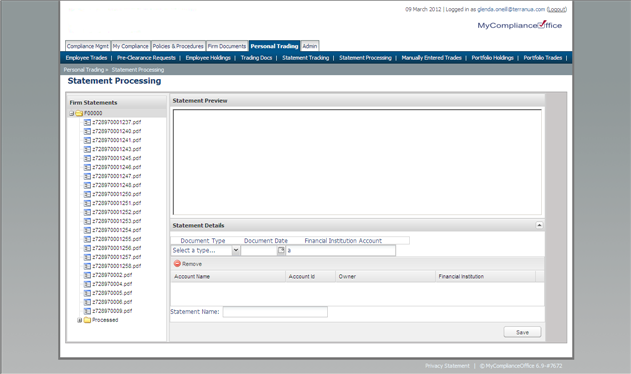Screen dimensions: 631x374
Task: Select file z728970005.pdf in the tree
Action: point(112,293)
